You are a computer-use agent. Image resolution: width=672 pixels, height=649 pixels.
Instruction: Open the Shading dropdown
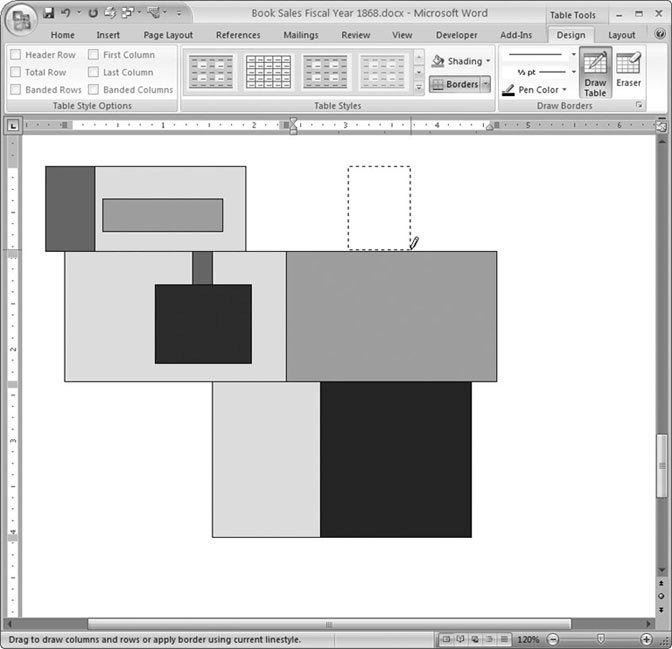(461, 61)
